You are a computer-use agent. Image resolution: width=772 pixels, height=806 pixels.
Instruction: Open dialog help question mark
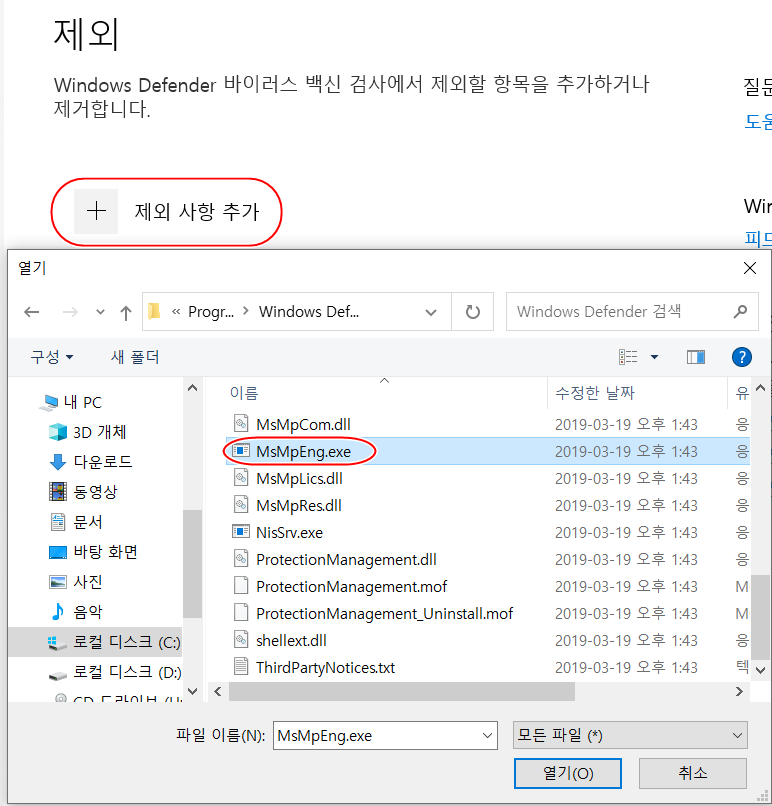pos(742,357)
